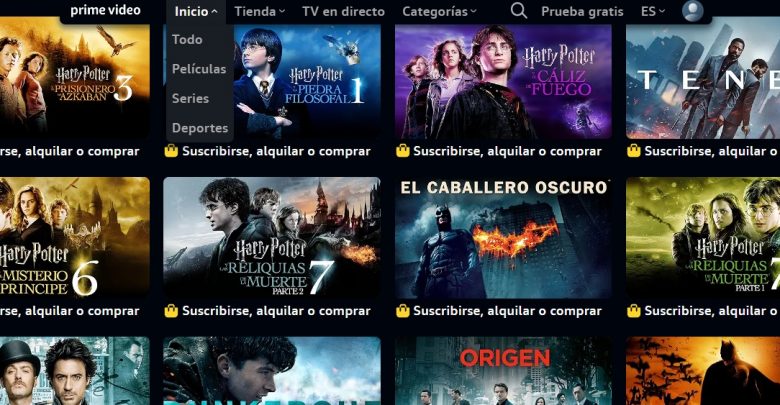Click the search magnifier icon
The image size is (780, 405).
pyautogui.click(x=519, y=10)
